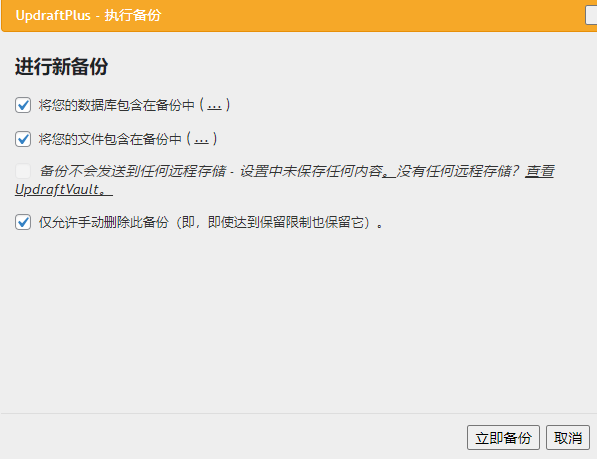Viewport: 597px width, 459px height.
Task: Click the 备份不会发送到任何远程存储 notice text
Action: coord(133,171)
